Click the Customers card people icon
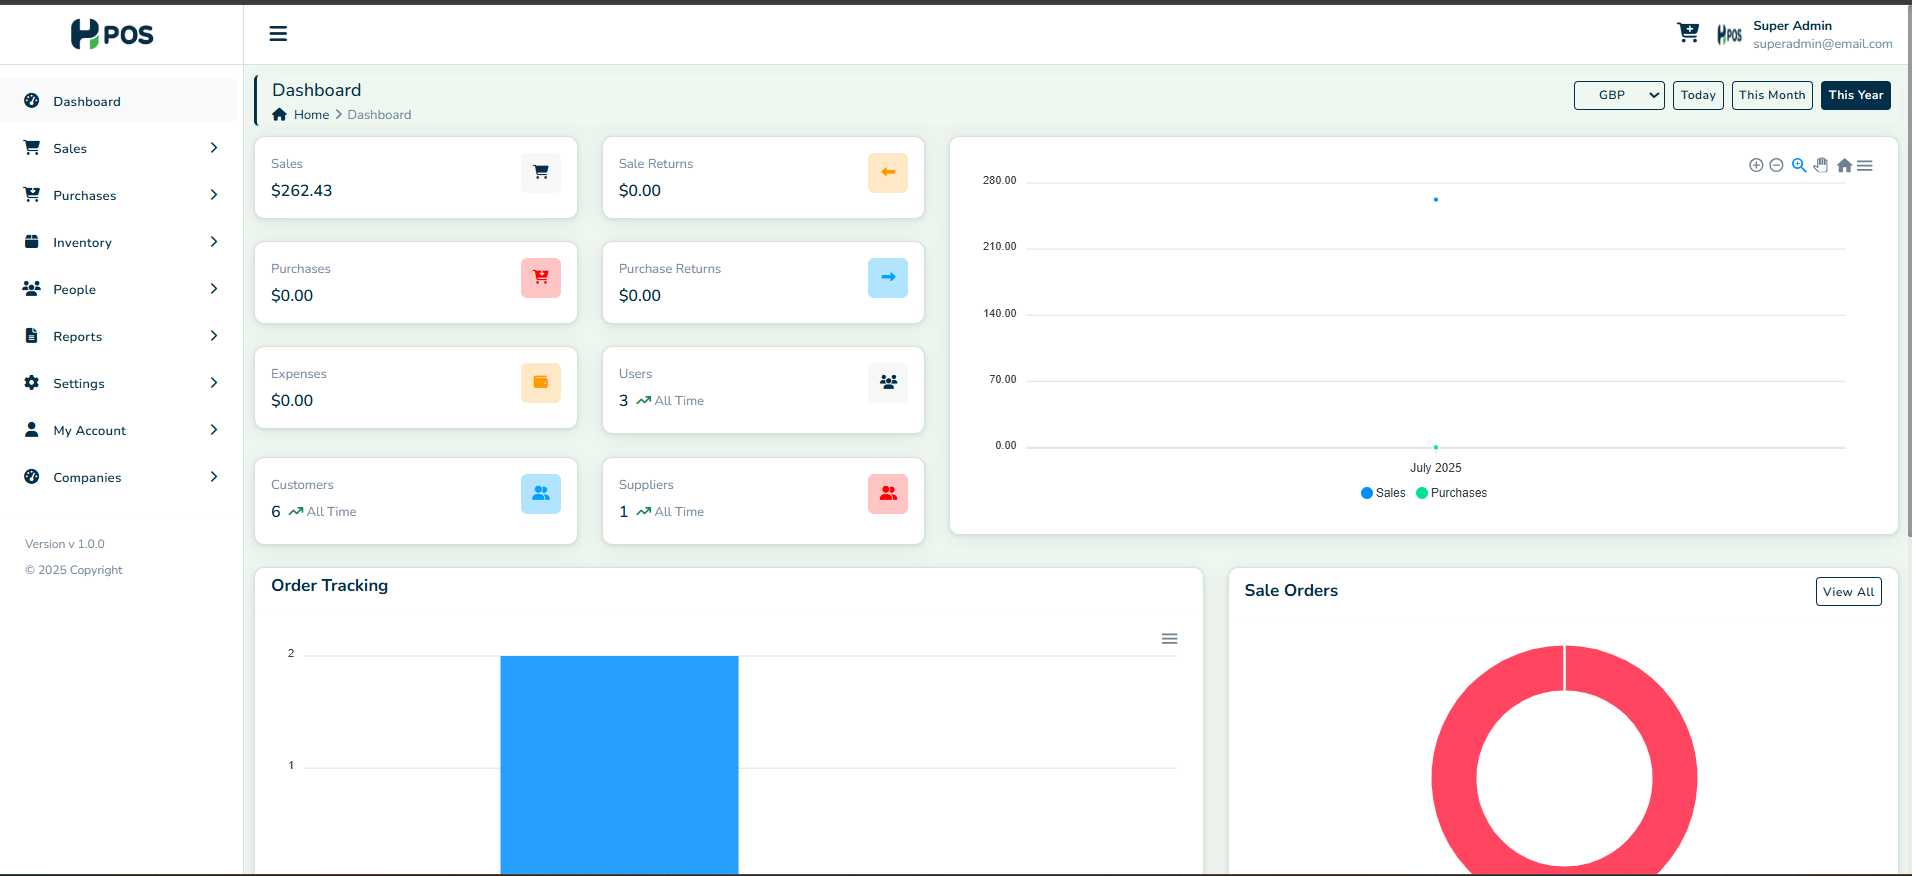The image size is (1912, 876). pyautogui.click(x=541, y=493)
